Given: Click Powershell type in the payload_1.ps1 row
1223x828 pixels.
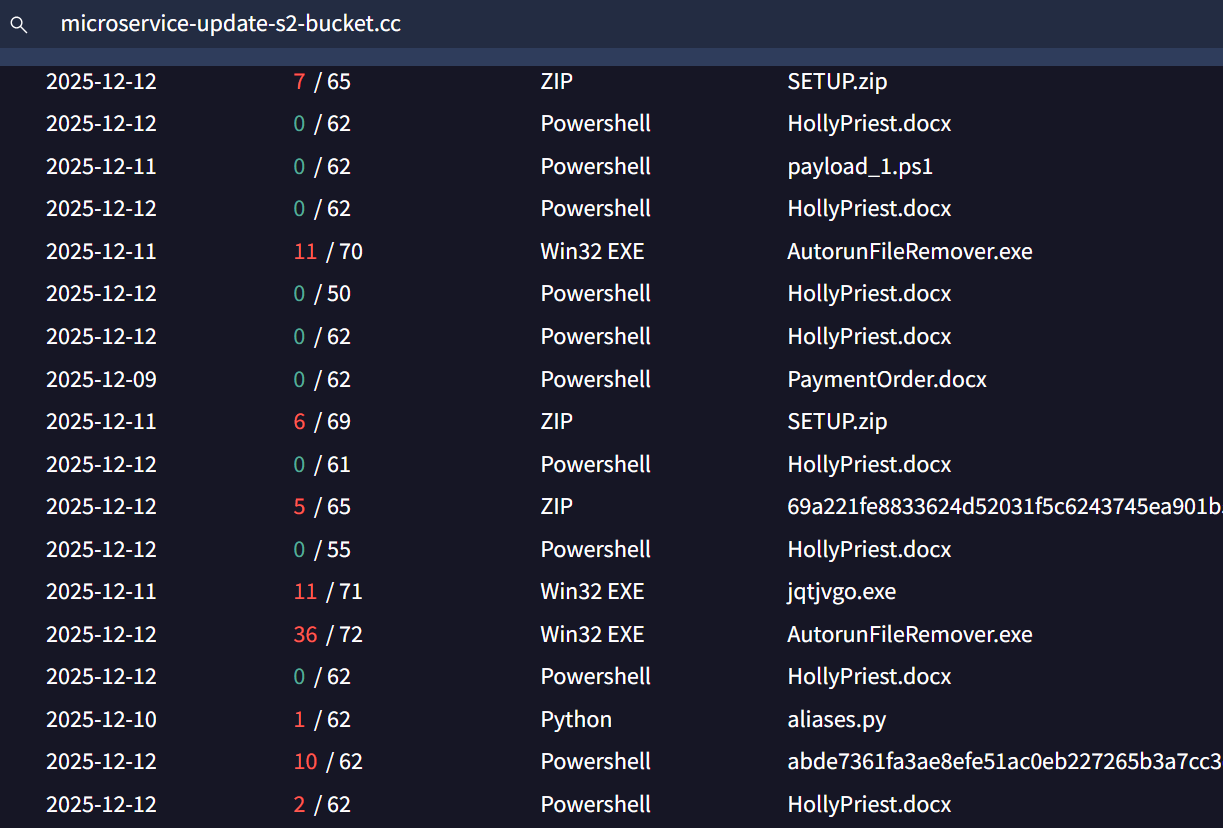Looking at the screenshot, I should point(596,166).
